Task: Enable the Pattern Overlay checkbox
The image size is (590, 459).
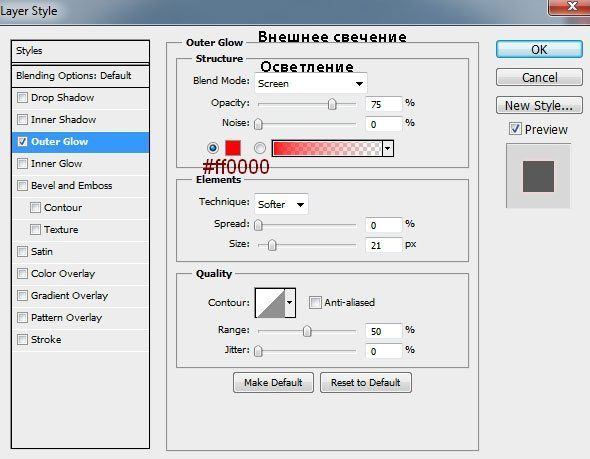Action: coord(22,318)
